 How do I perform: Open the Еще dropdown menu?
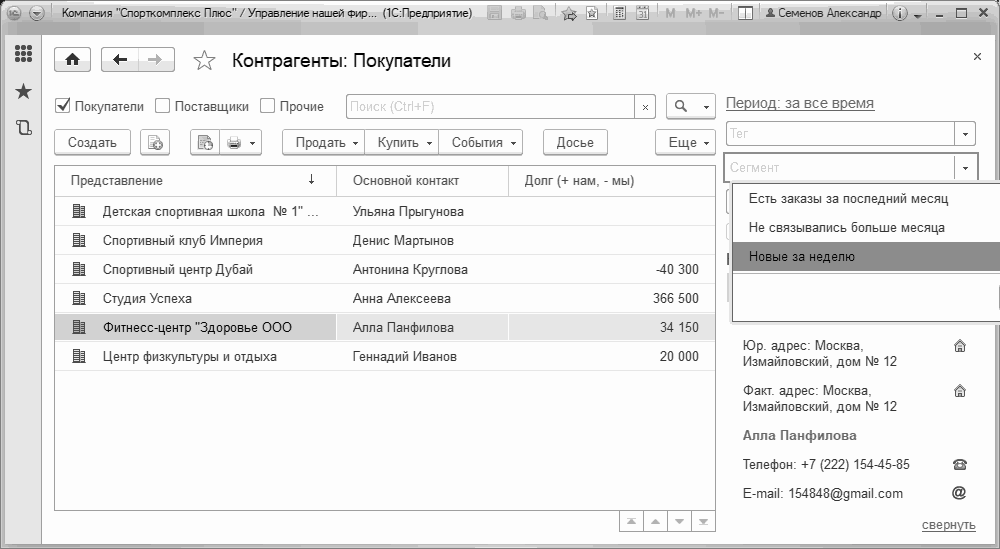pyautogui.click(x=685, y=143)
